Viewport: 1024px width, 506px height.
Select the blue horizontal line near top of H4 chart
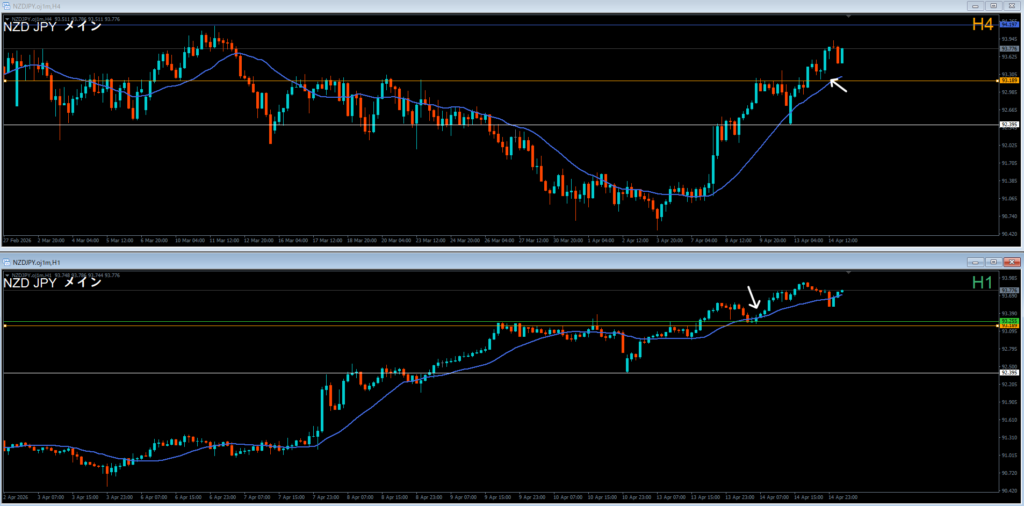pyautogui.click(x=400, y=24)
